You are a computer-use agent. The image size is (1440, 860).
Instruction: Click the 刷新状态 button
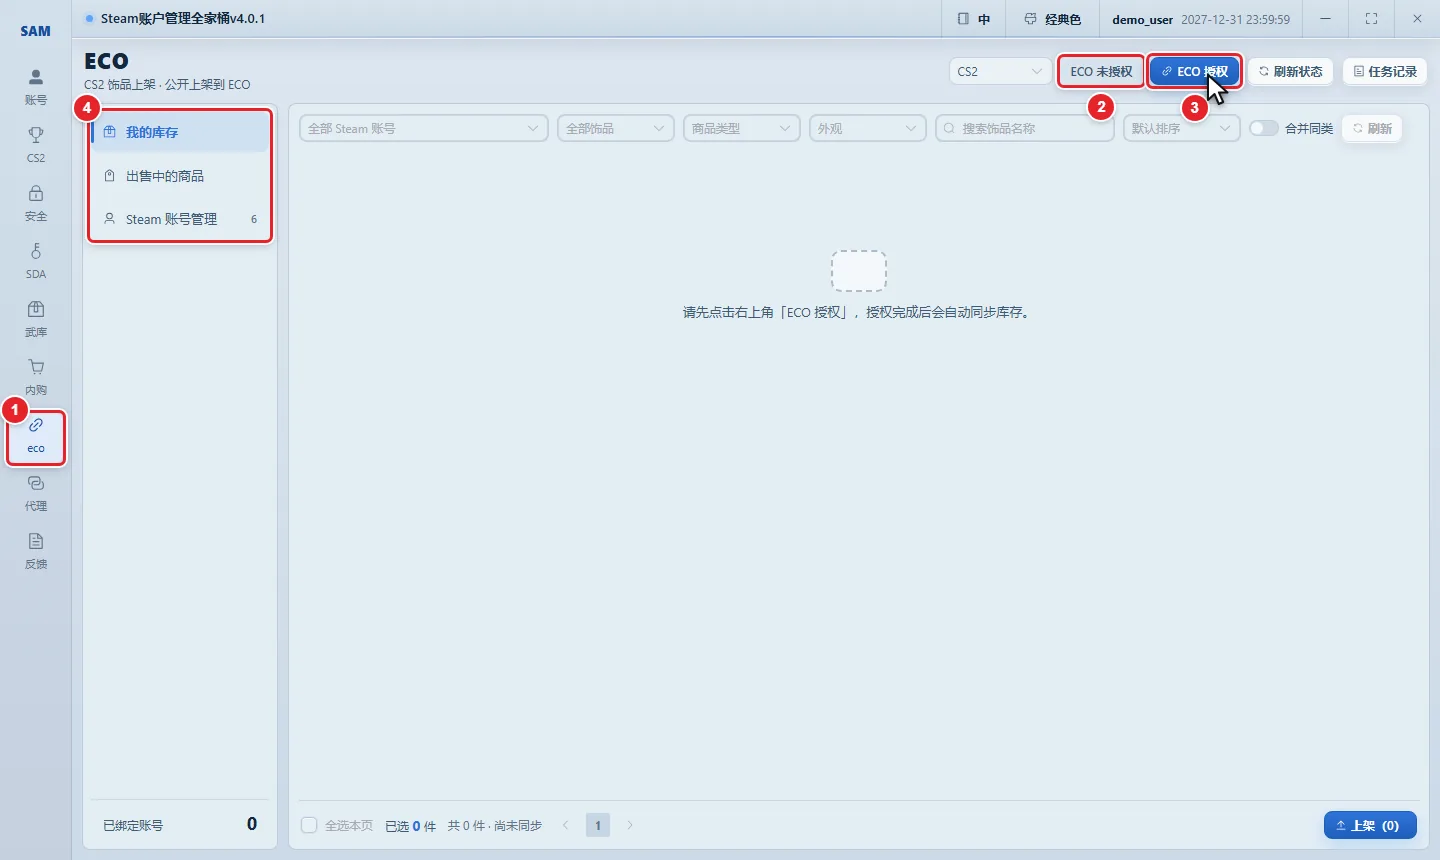(x=1290, y=71)
